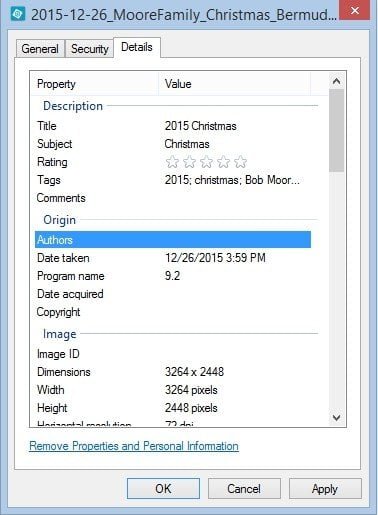This screenshot has width=378, height=515.
Task: Set rating to three stars
Action: click(206, 162)
